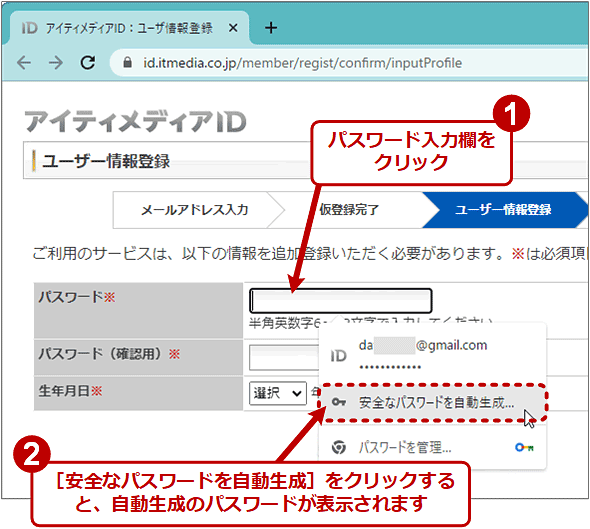Image resolution: width=590 pixels, height=529 pixels.
Task: Click the colored Google key icon in popup
Action: coord(524,447)
